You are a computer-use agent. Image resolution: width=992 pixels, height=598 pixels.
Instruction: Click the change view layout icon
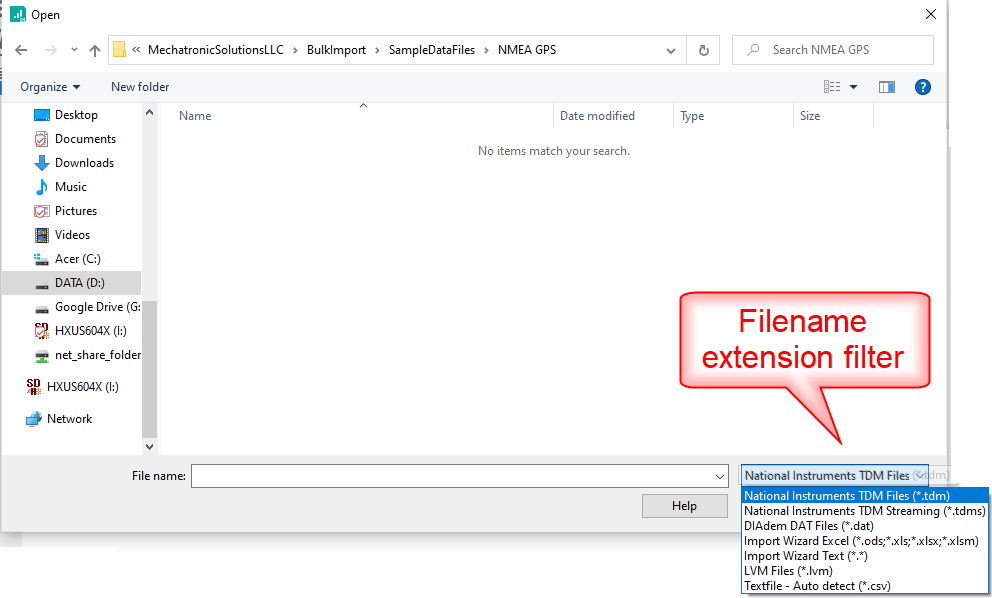coord(833,87)
